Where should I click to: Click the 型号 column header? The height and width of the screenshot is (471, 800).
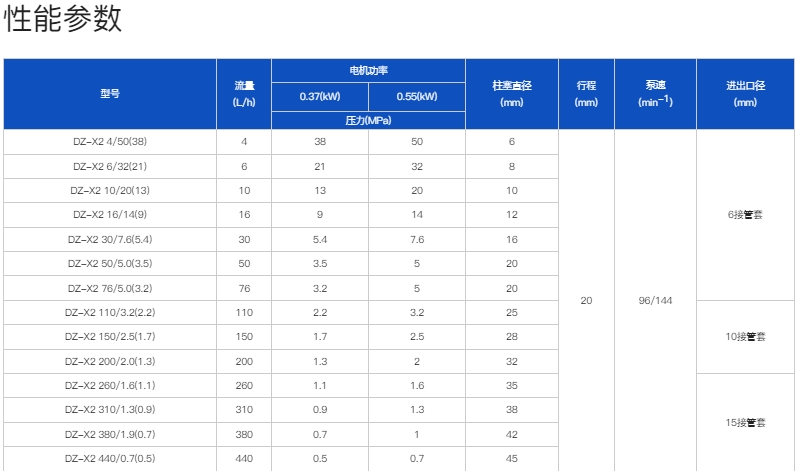click(110, 94)
